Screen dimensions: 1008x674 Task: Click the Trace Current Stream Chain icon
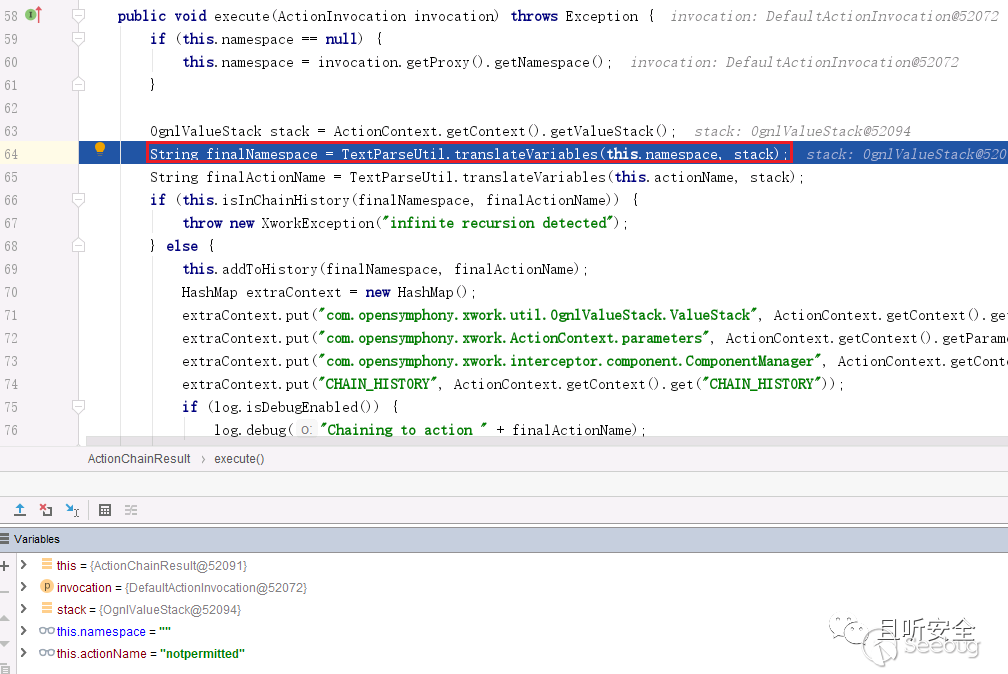tap(131, 510)
